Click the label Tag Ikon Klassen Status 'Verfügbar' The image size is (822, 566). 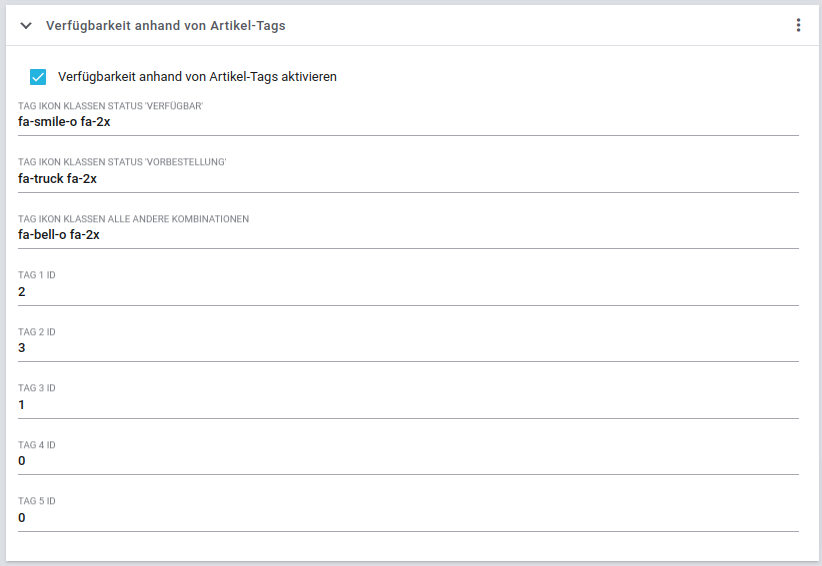tap(110, 106)
